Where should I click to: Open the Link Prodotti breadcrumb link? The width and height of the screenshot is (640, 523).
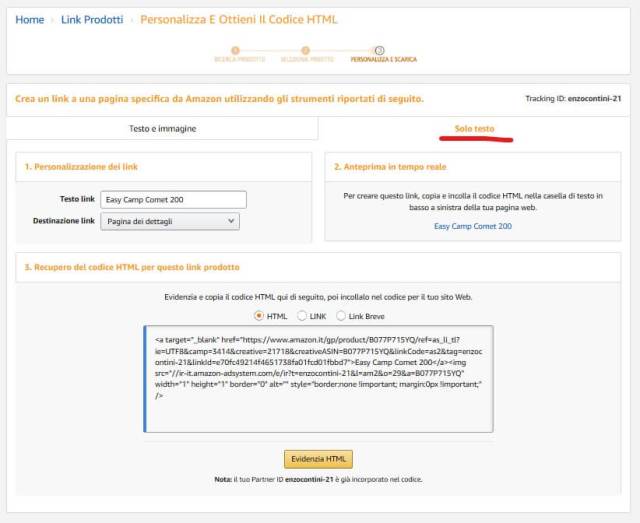click(x=92, y=20)
